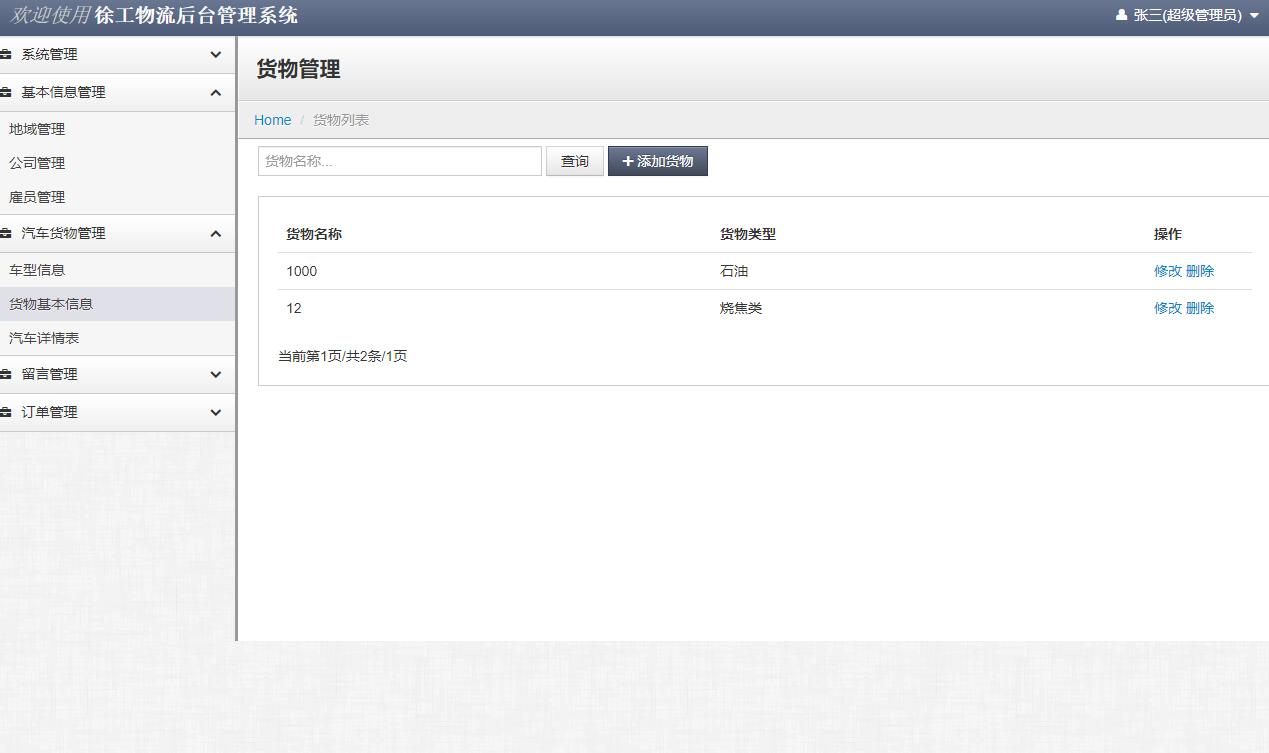Click 删除 for the 烧焦类 cargo row
Screen dimensions: 1269x753
tap(1199, 307)
